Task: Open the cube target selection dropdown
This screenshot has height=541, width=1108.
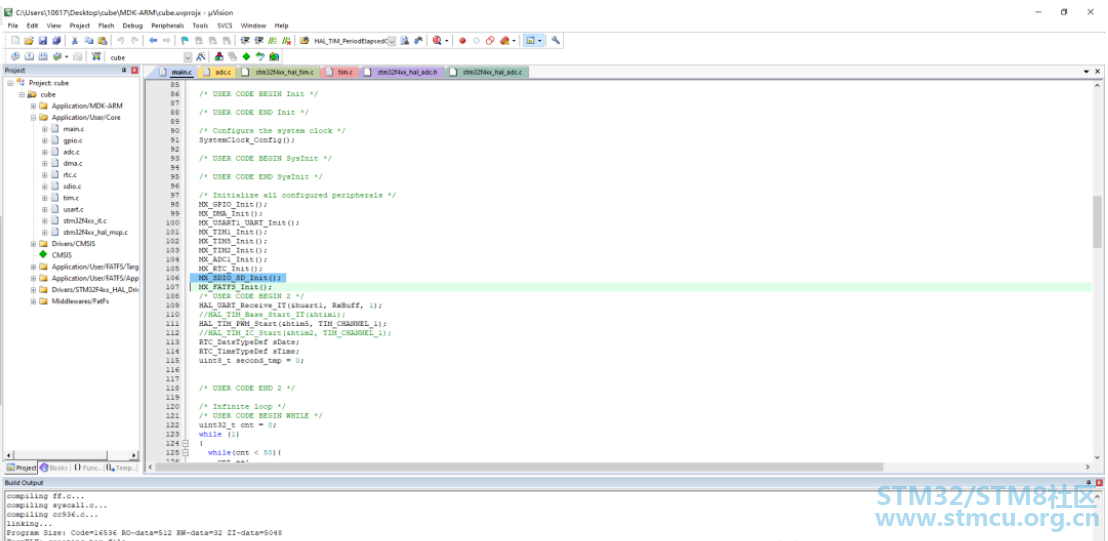Action: [x=187, y=57]
